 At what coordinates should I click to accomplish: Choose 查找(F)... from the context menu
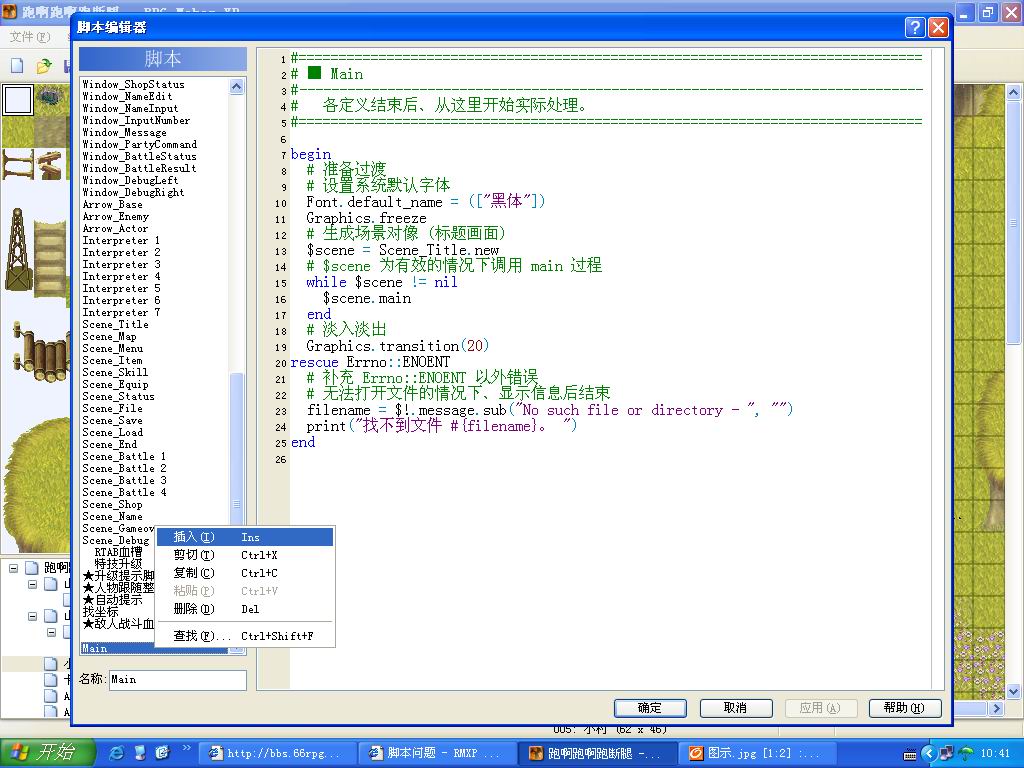pyautogui.click(x=245, y=635)
